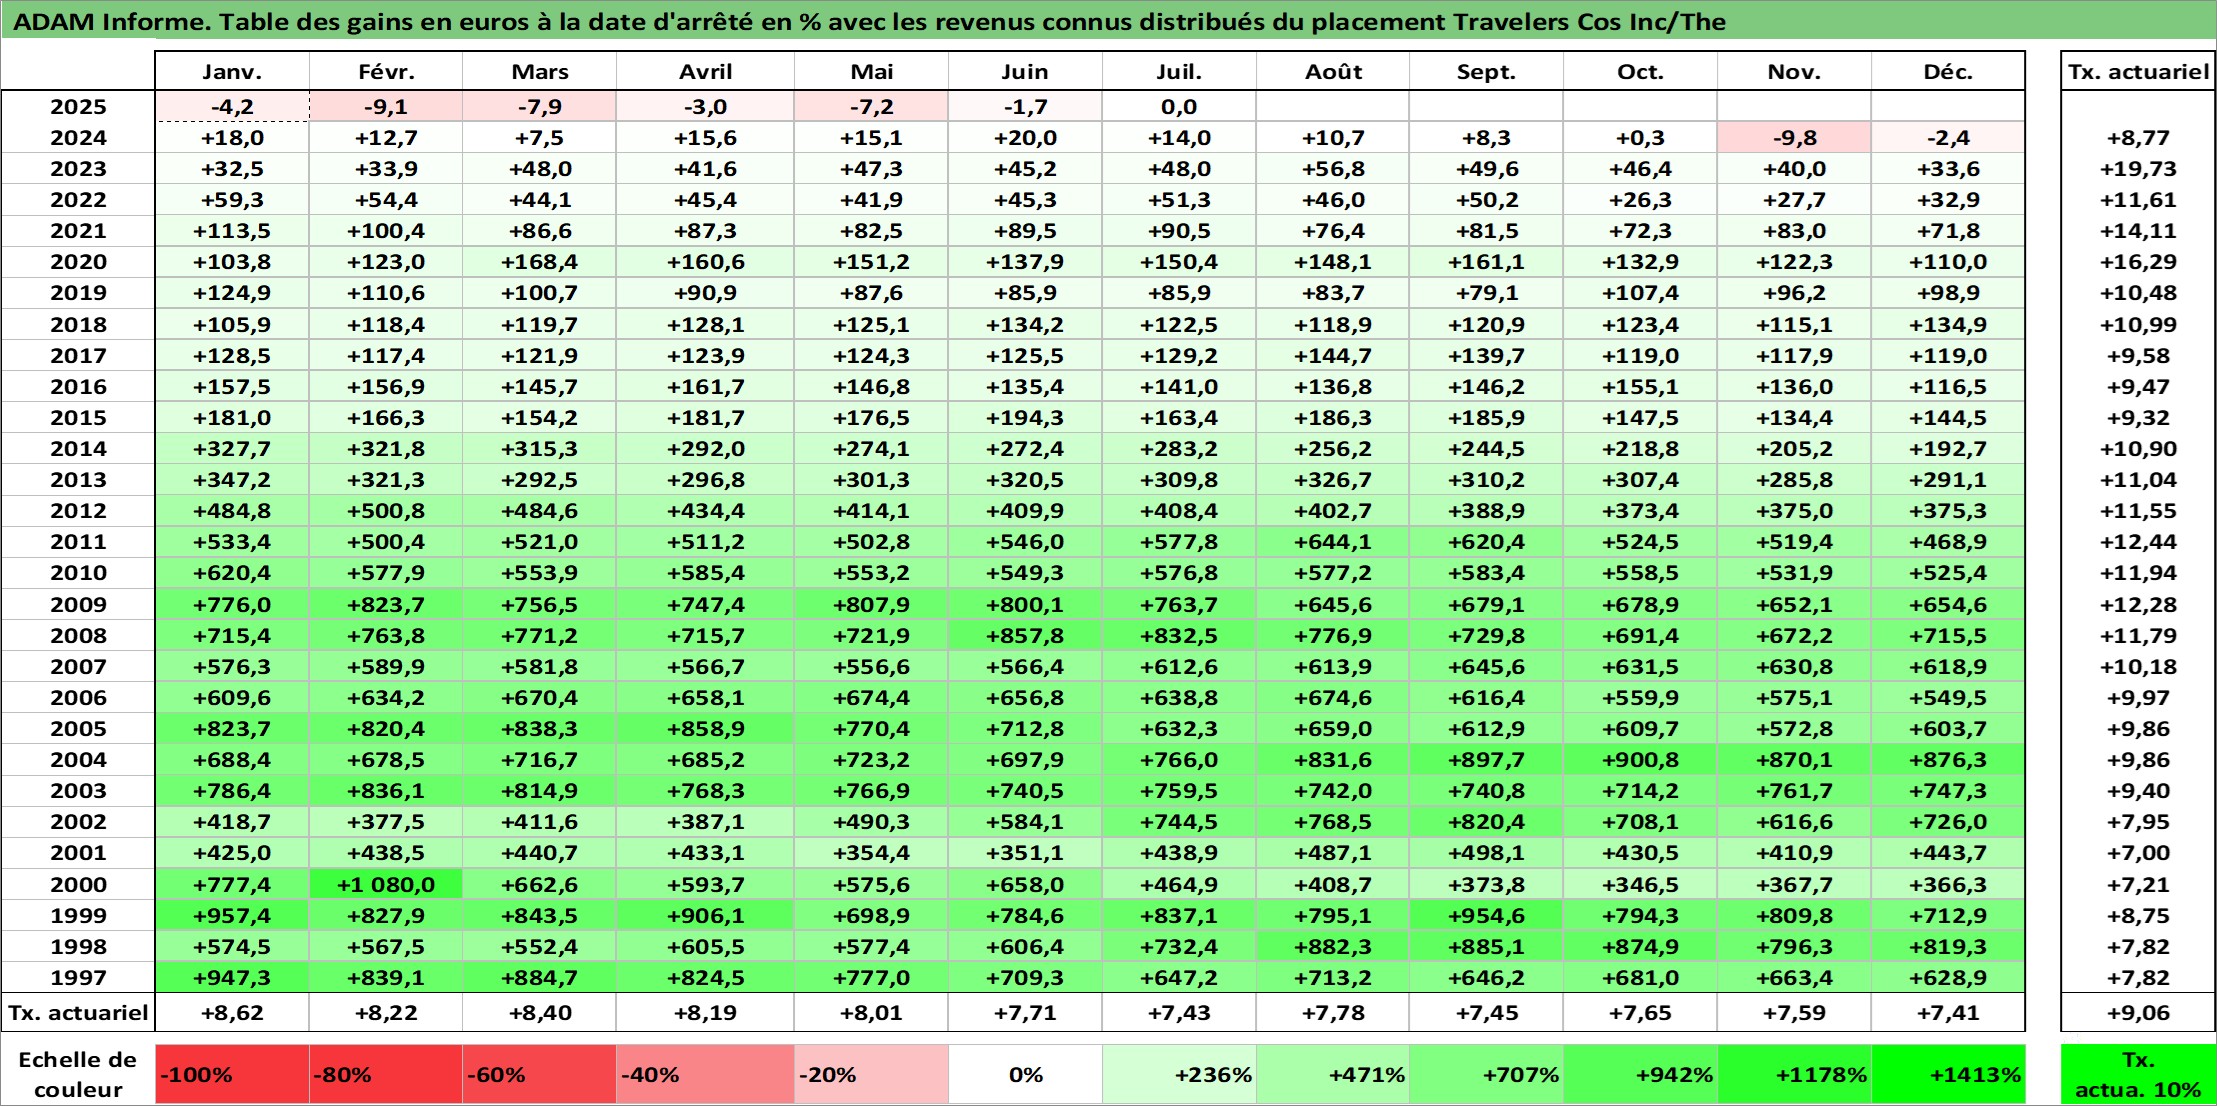The width and height of the screenshot is (2217, 1106).
Task: Click the +1413% bright green swatch
Action: coord(1948,1075)
